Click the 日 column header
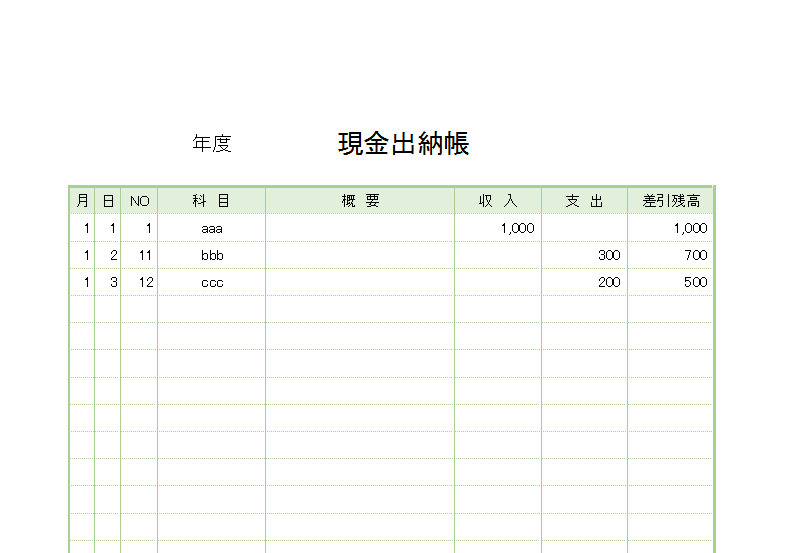Viewport: 786px width, 553px height. pos(108,201)
